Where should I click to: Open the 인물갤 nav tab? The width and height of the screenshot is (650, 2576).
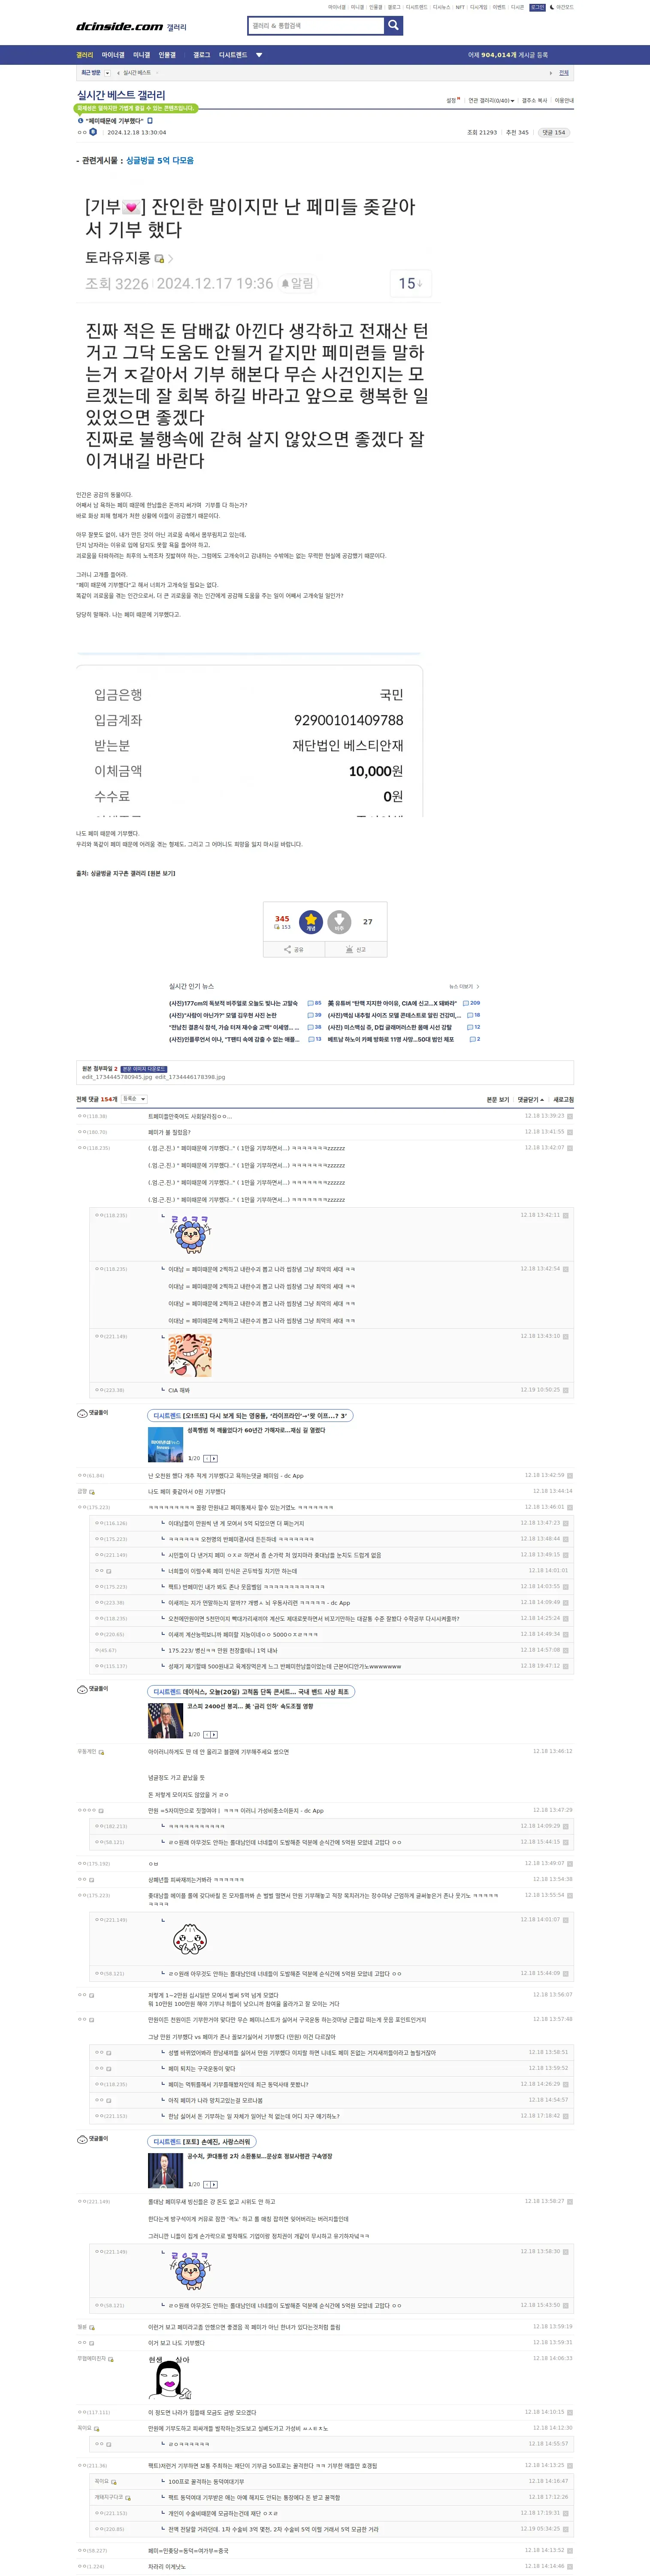tap(167, 55)
